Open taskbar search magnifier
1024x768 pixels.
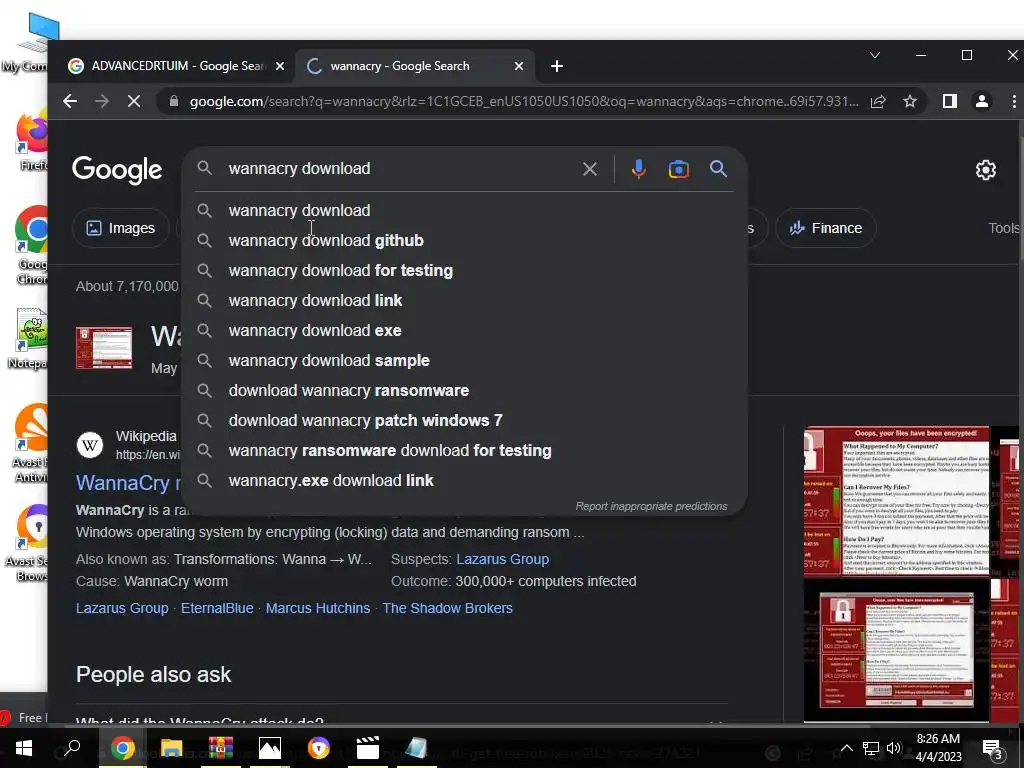point(71,748)
